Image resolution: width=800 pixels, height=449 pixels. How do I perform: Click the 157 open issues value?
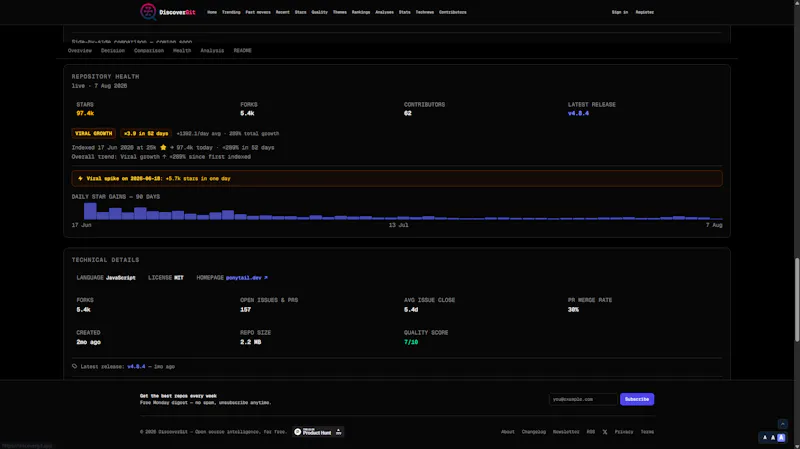[245, 310]
